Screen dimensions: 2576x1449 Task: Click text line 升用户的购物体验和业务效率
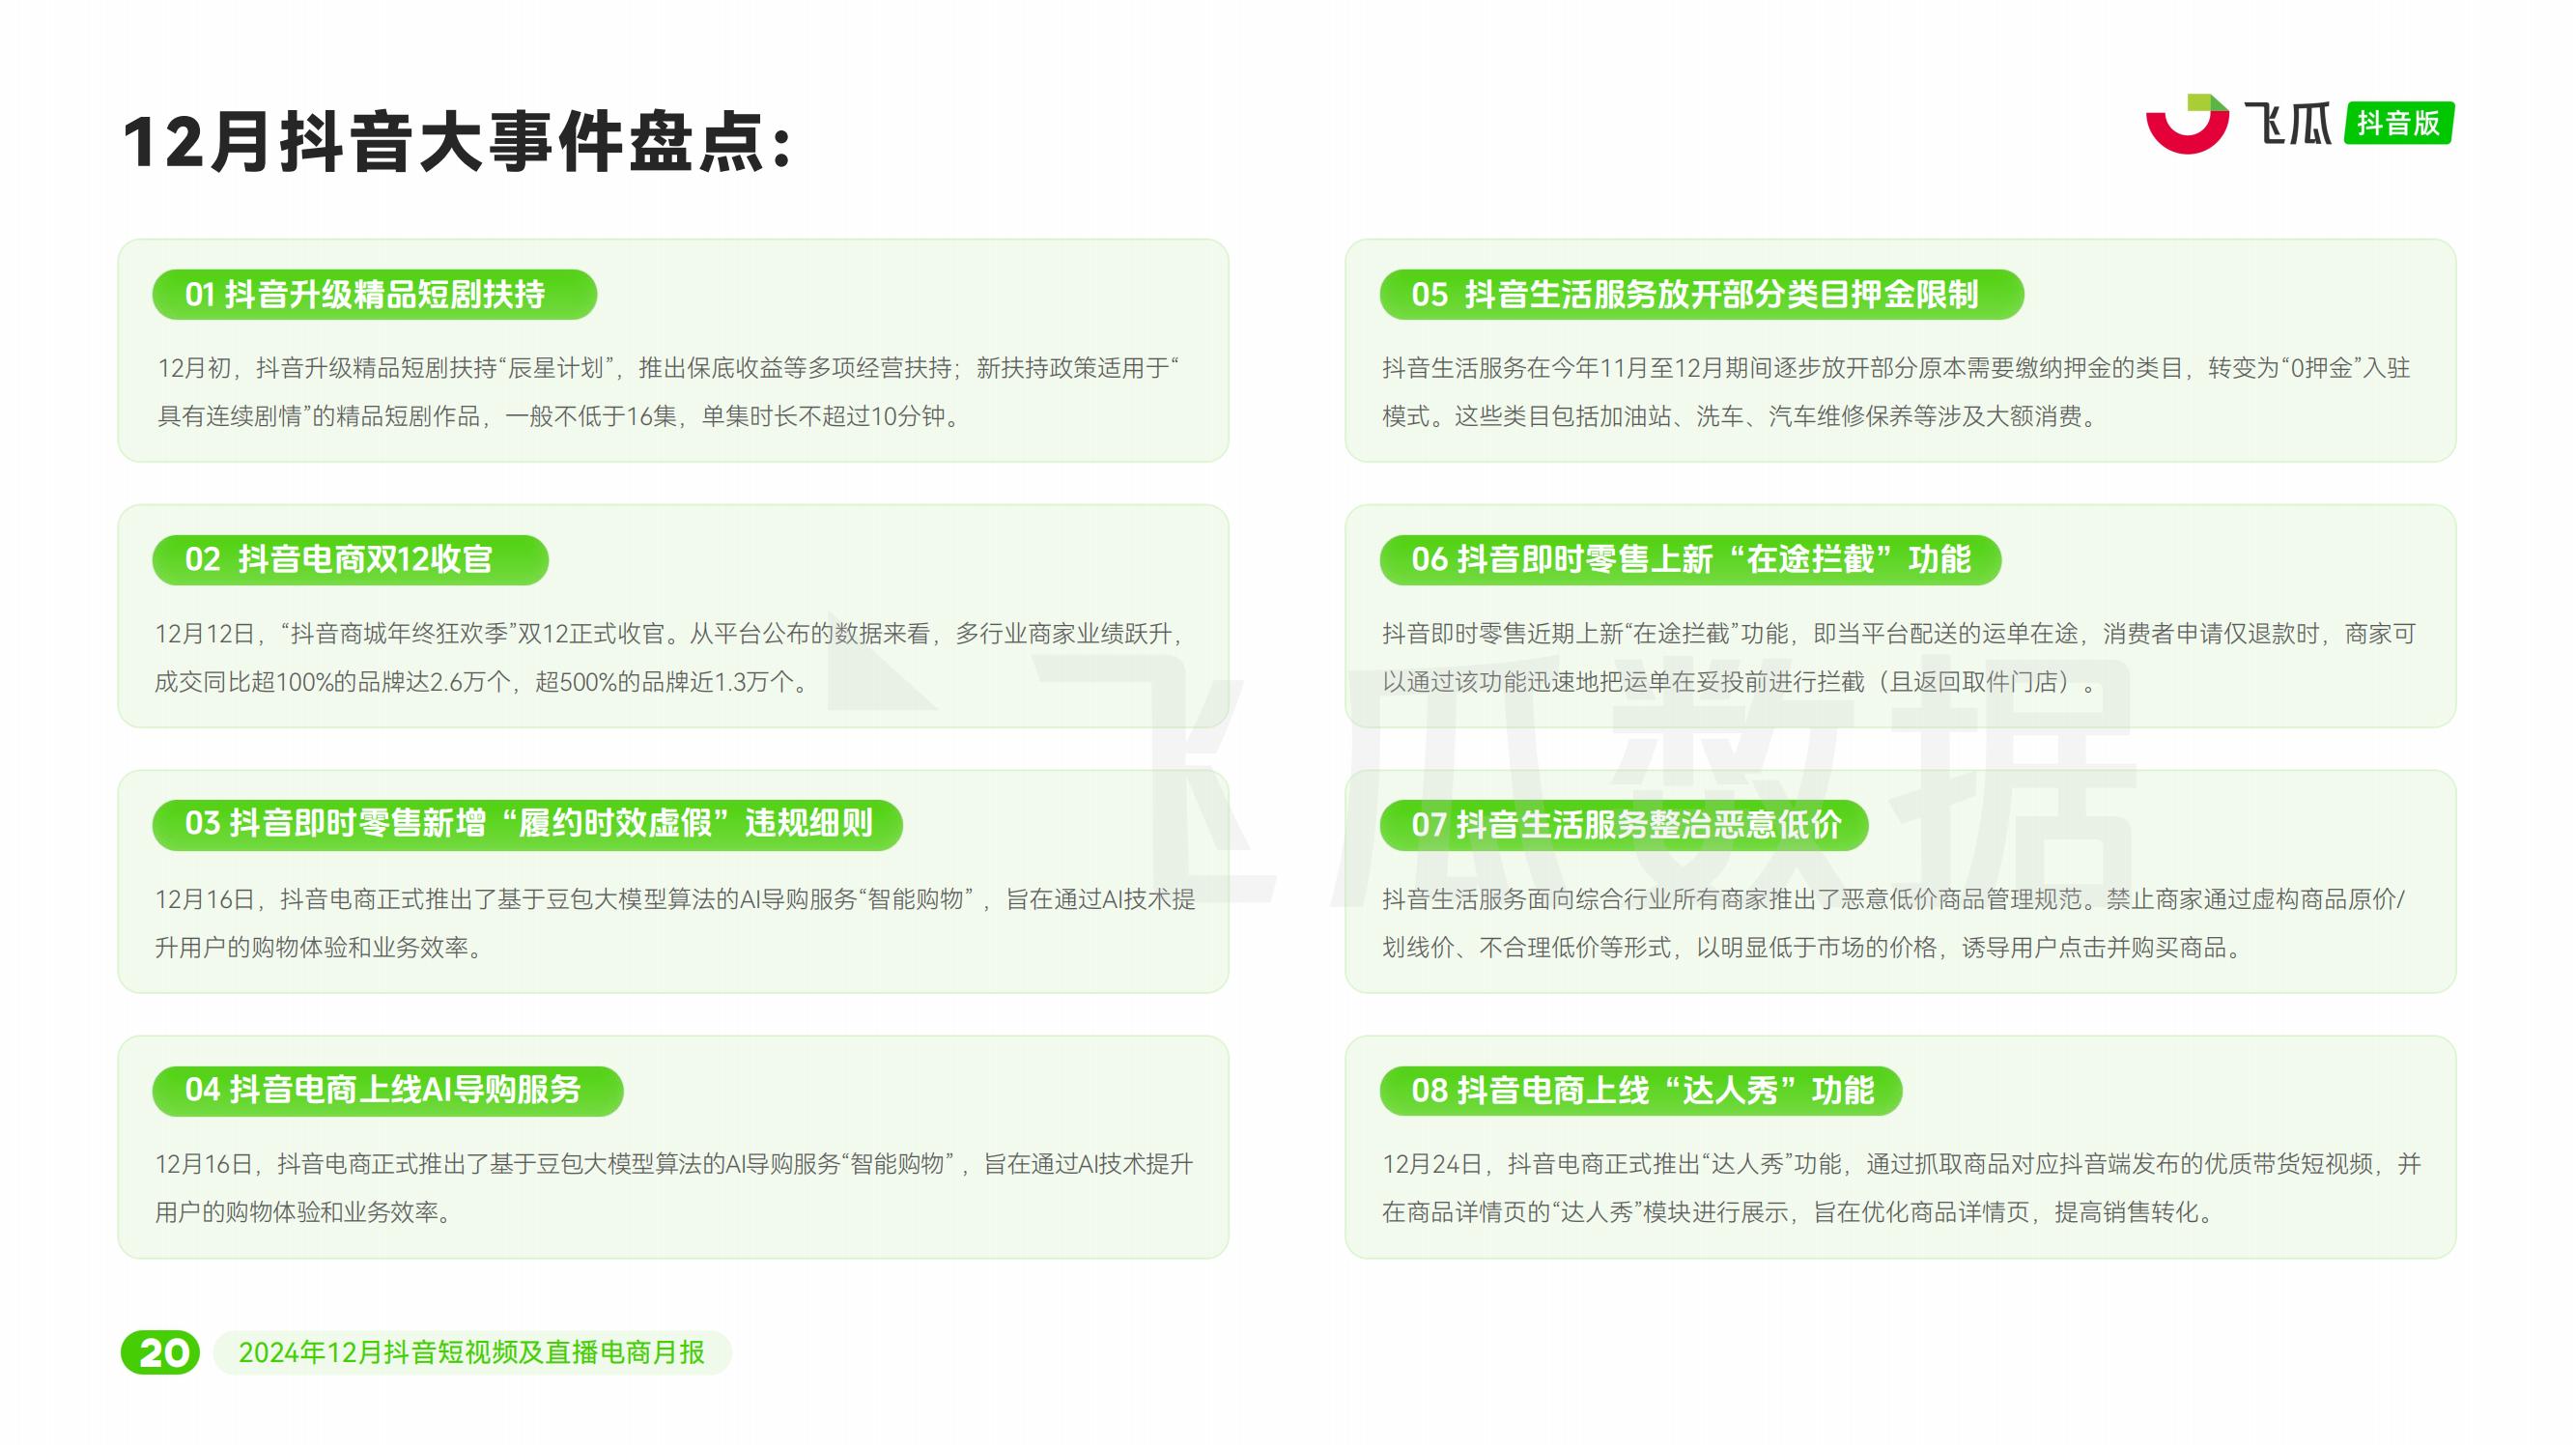[320, 947]
